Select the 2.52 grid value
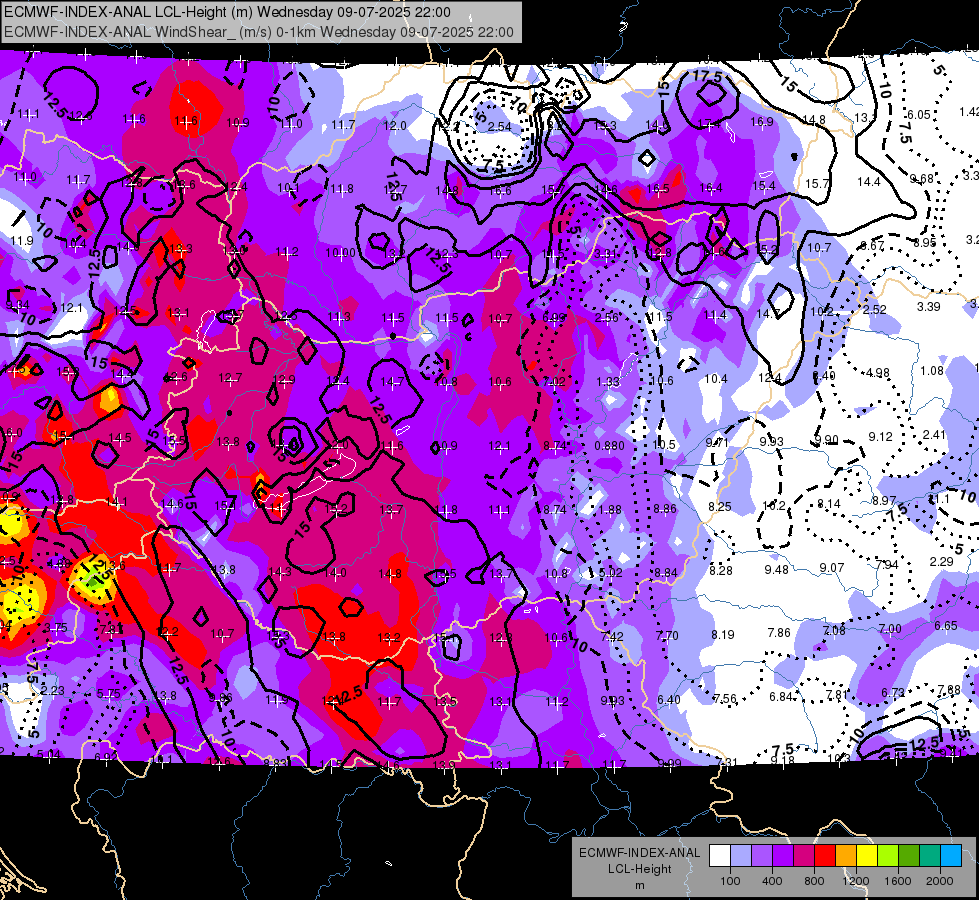 point(875,309)
